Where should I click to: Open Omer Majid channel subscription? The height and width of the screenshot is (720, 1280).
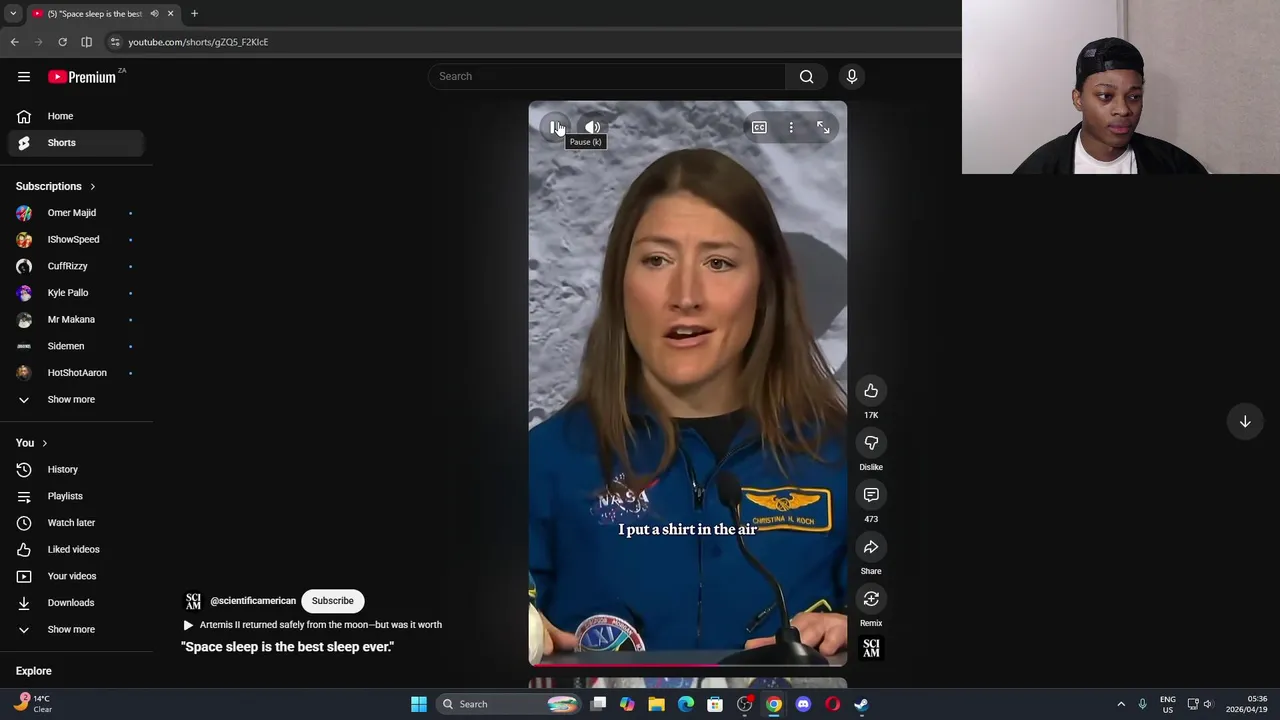point(76,213)
